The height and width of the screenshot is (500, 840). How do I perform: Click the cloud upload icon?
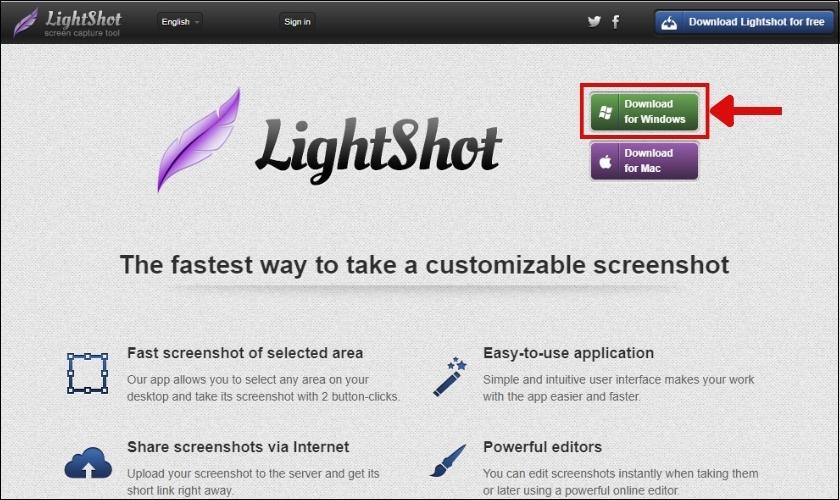(88, 463)
